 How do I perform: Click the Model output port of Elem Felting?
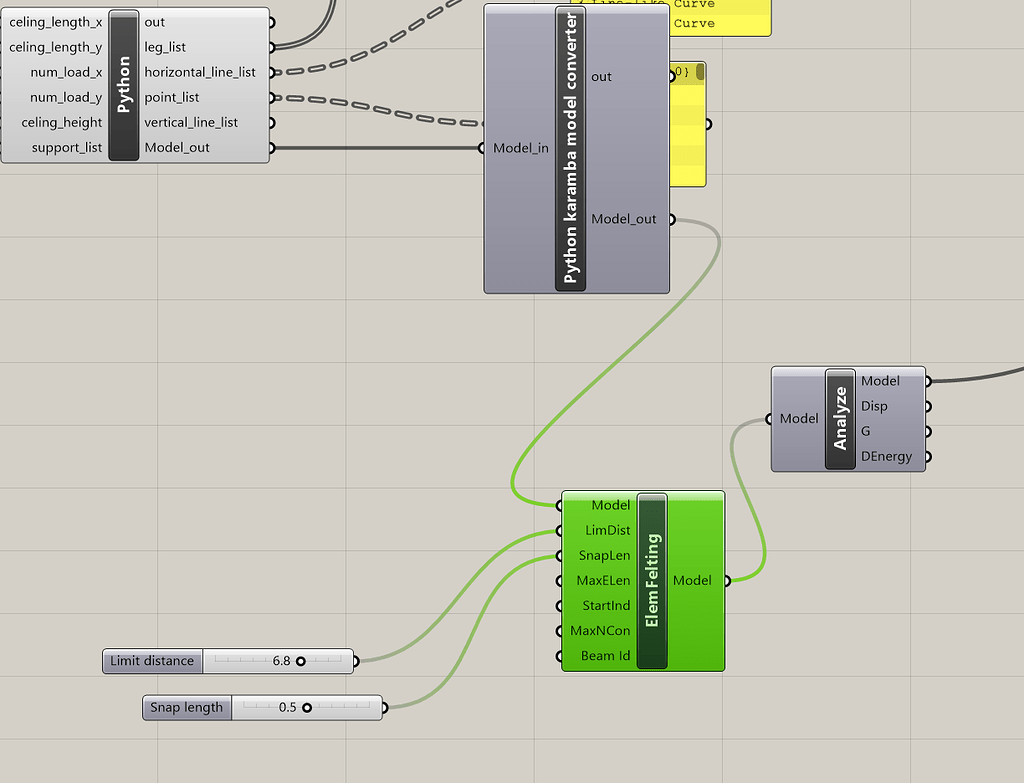coord(727,580)
